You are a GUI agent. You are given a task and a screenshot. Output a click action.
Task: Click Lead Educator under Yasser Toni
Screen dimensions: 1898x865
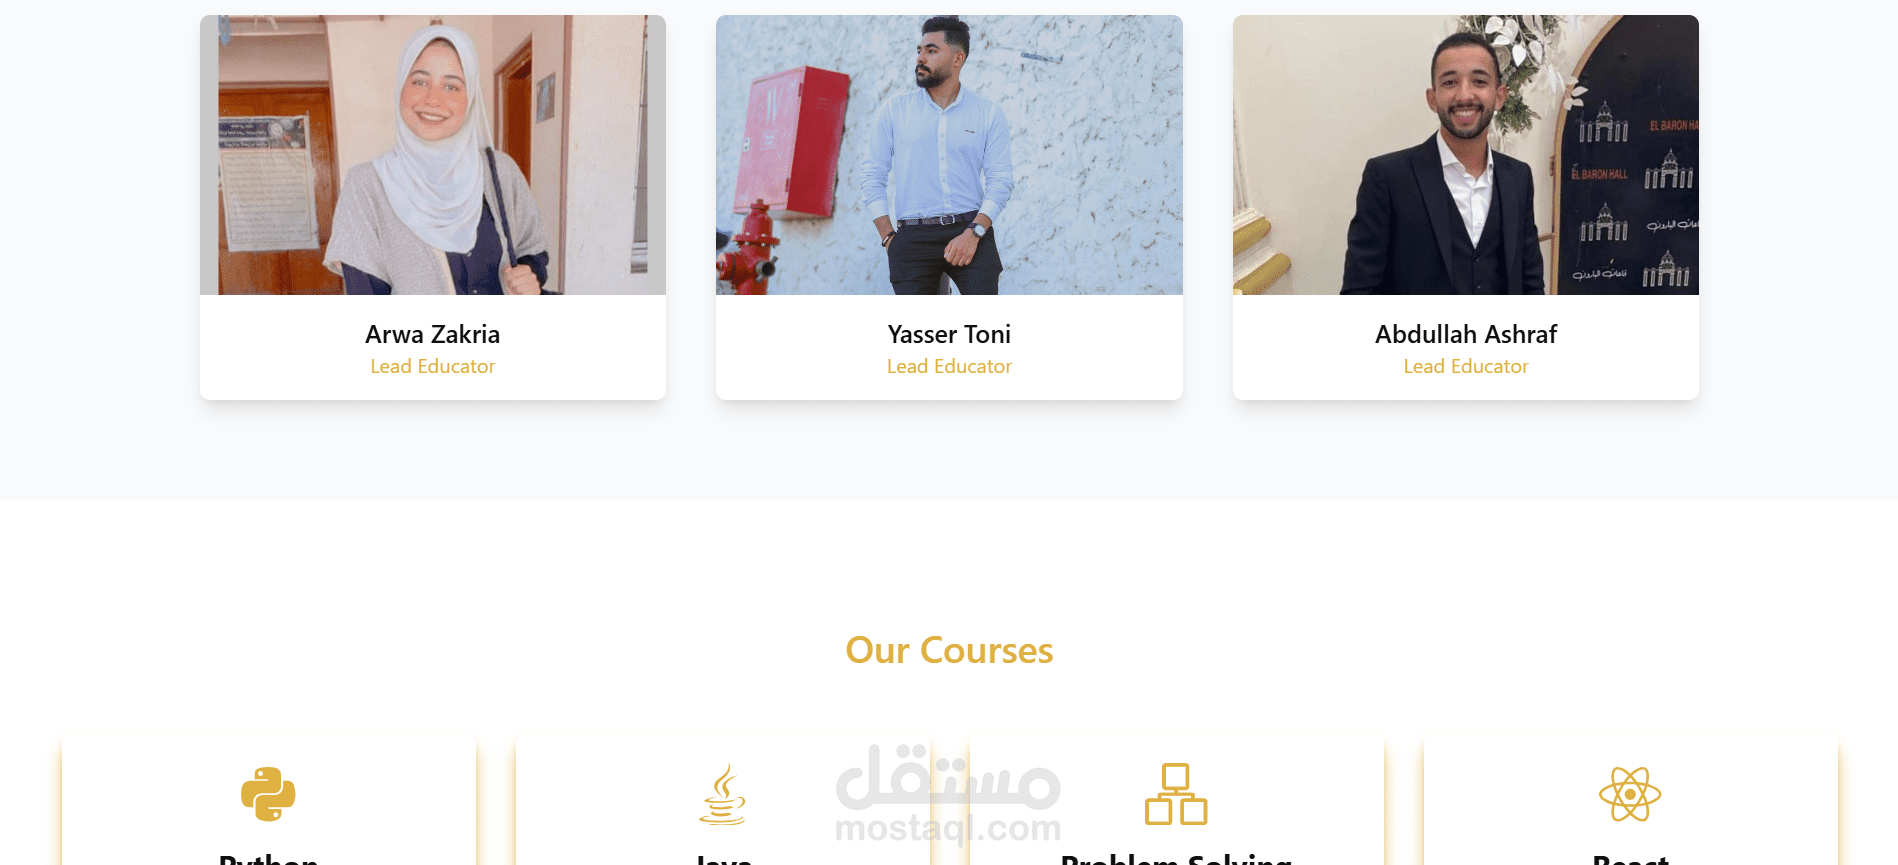click(949, 367)
